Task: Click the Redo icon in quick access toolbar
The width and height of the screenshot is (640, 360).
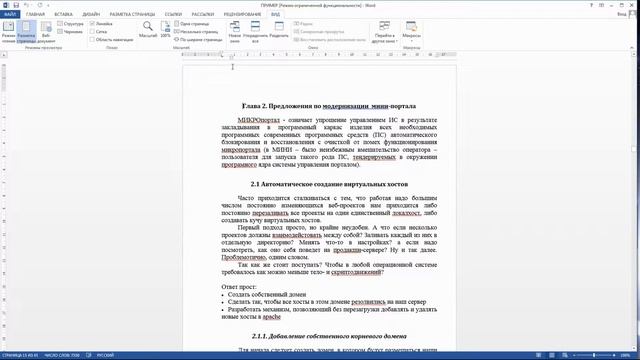Action: (x=40, y=5)
